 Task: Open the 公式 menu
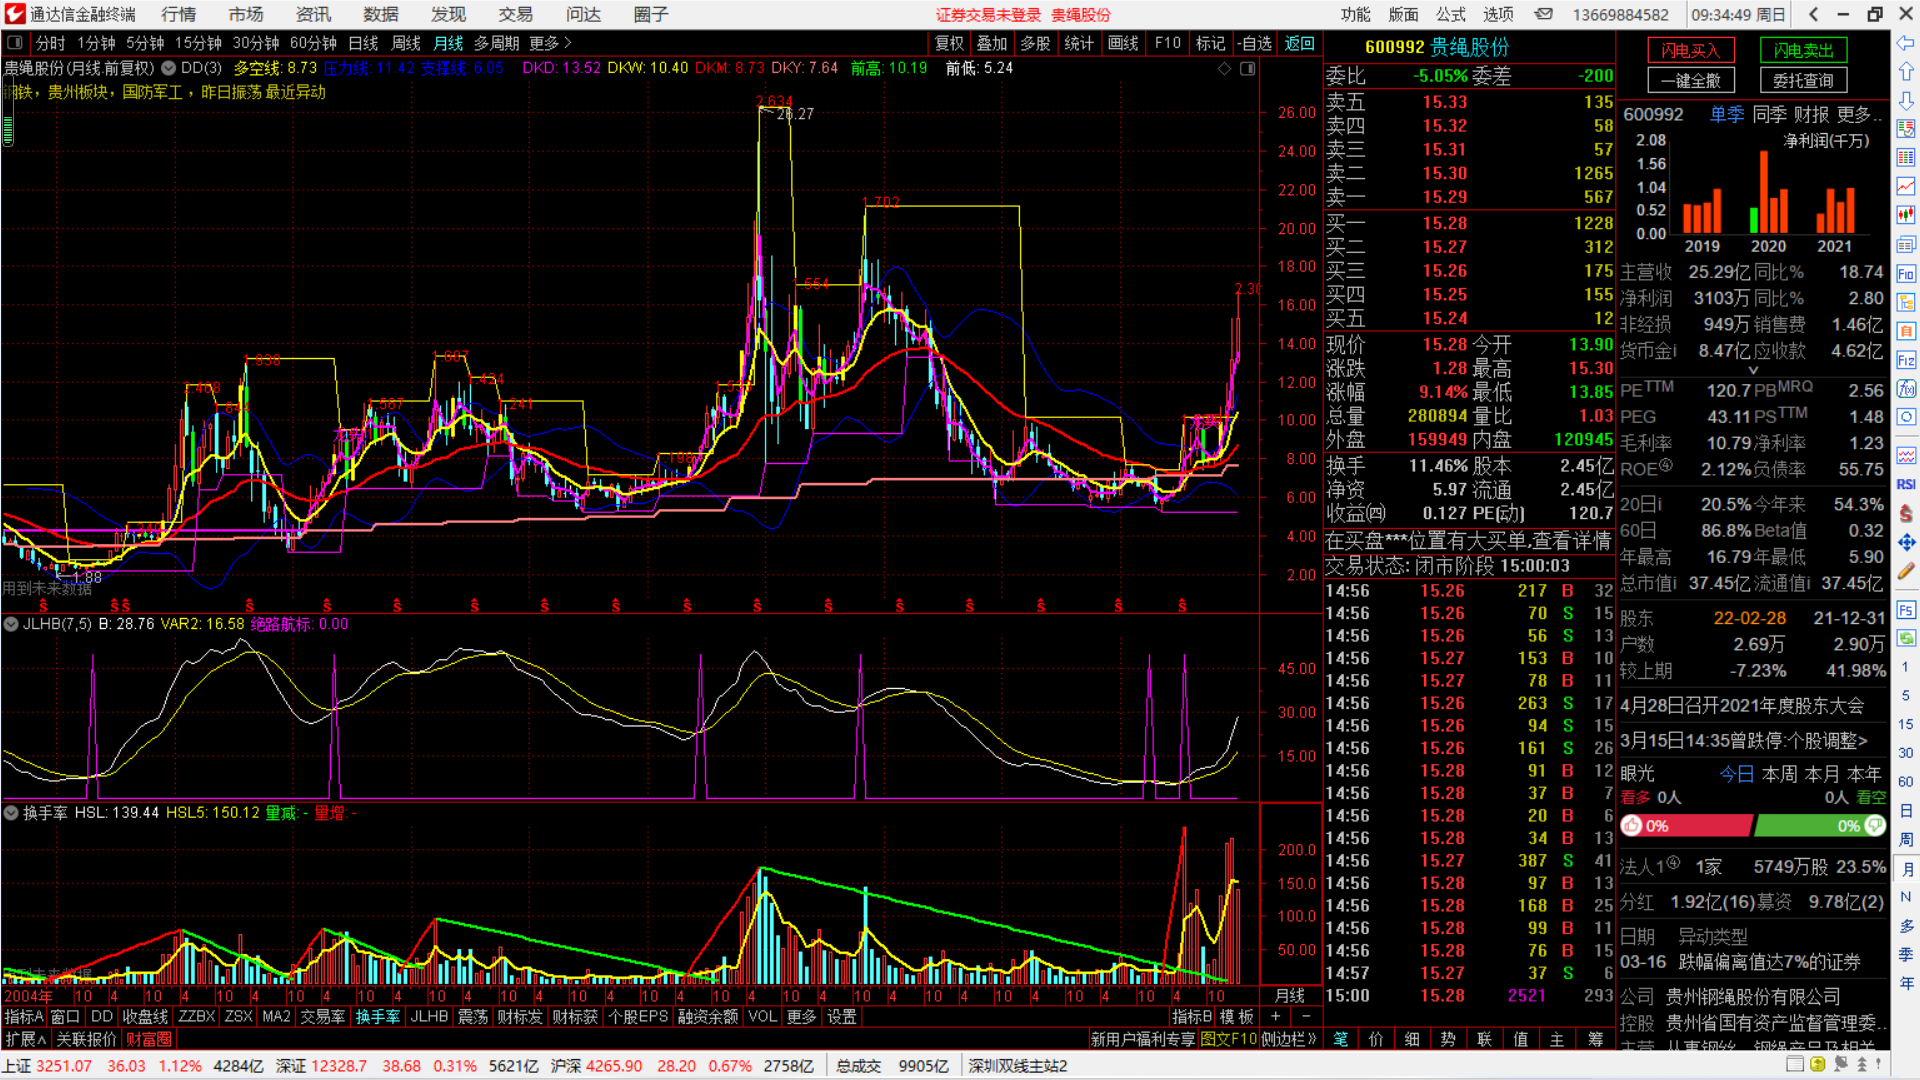(1451, 14)
